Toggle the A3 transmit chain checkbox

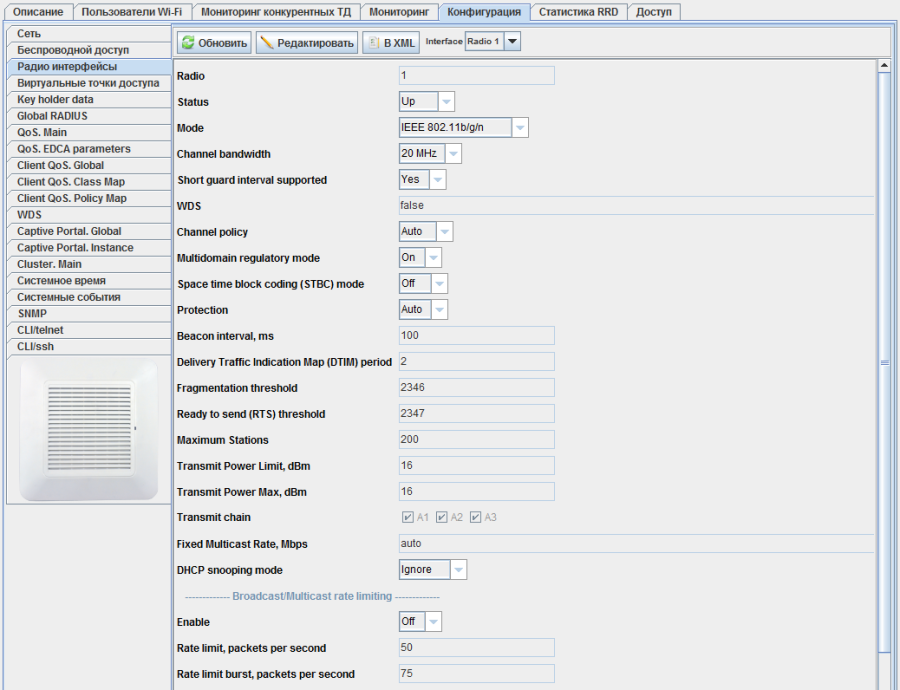point(475,517)
